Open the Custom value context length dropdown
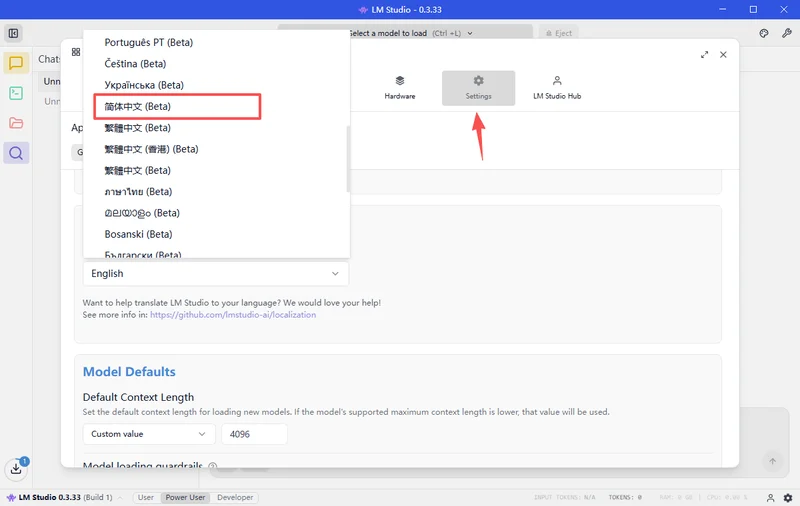Screen dimensions: 800x506 [149, 434]
